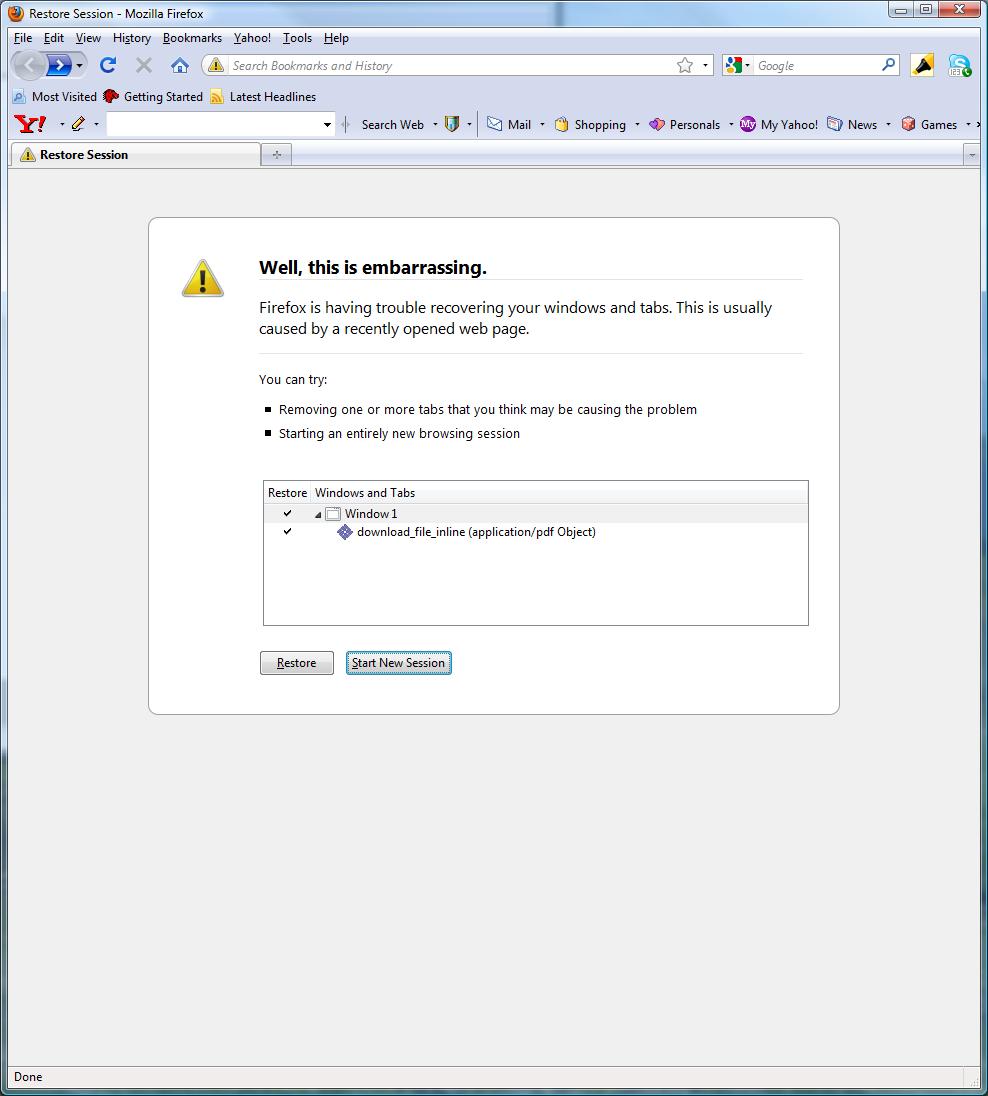Click the Reload page icon

[108, 65]
